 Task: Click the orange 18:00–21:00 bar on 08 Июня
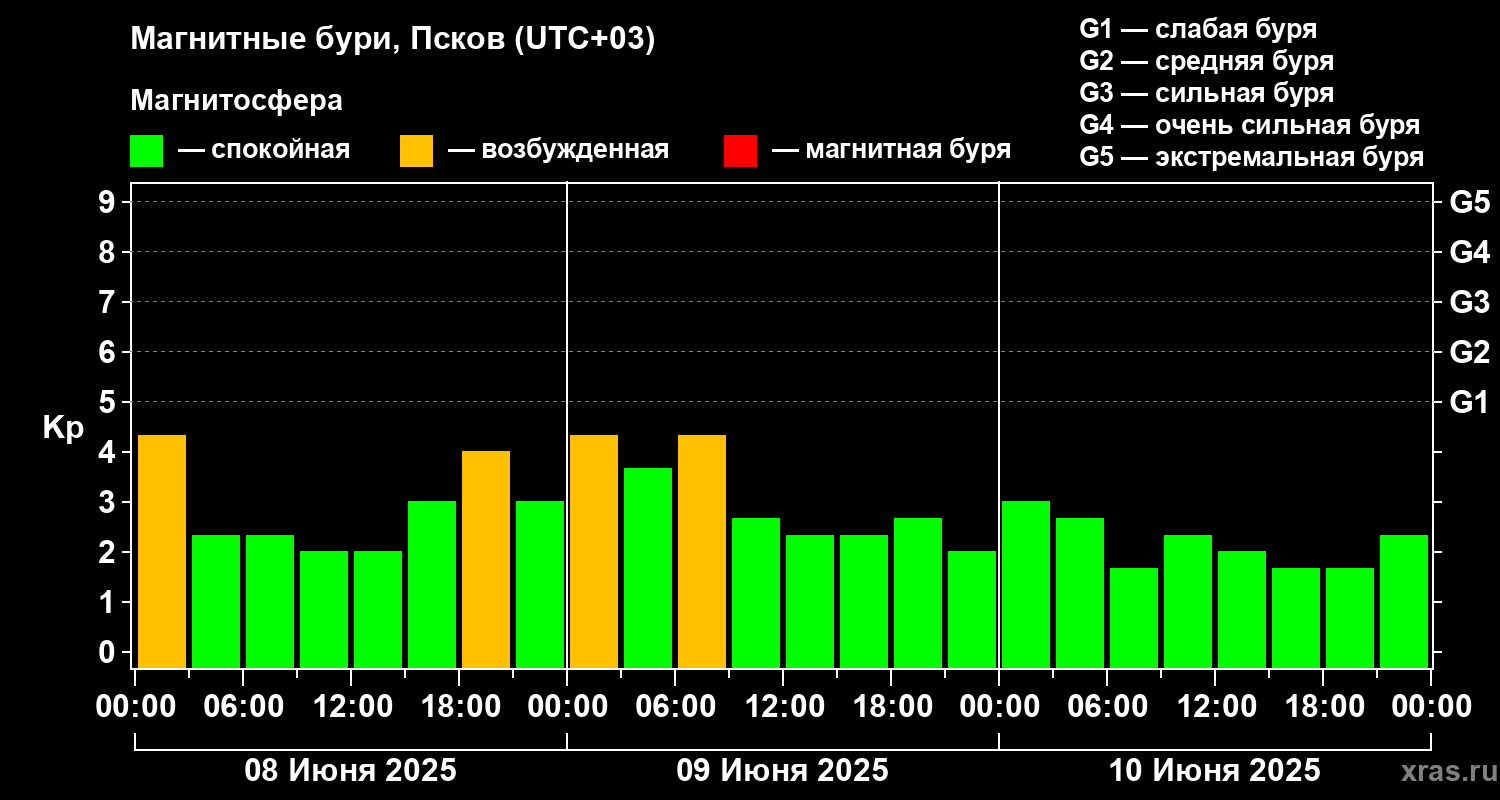coord(486,559)
